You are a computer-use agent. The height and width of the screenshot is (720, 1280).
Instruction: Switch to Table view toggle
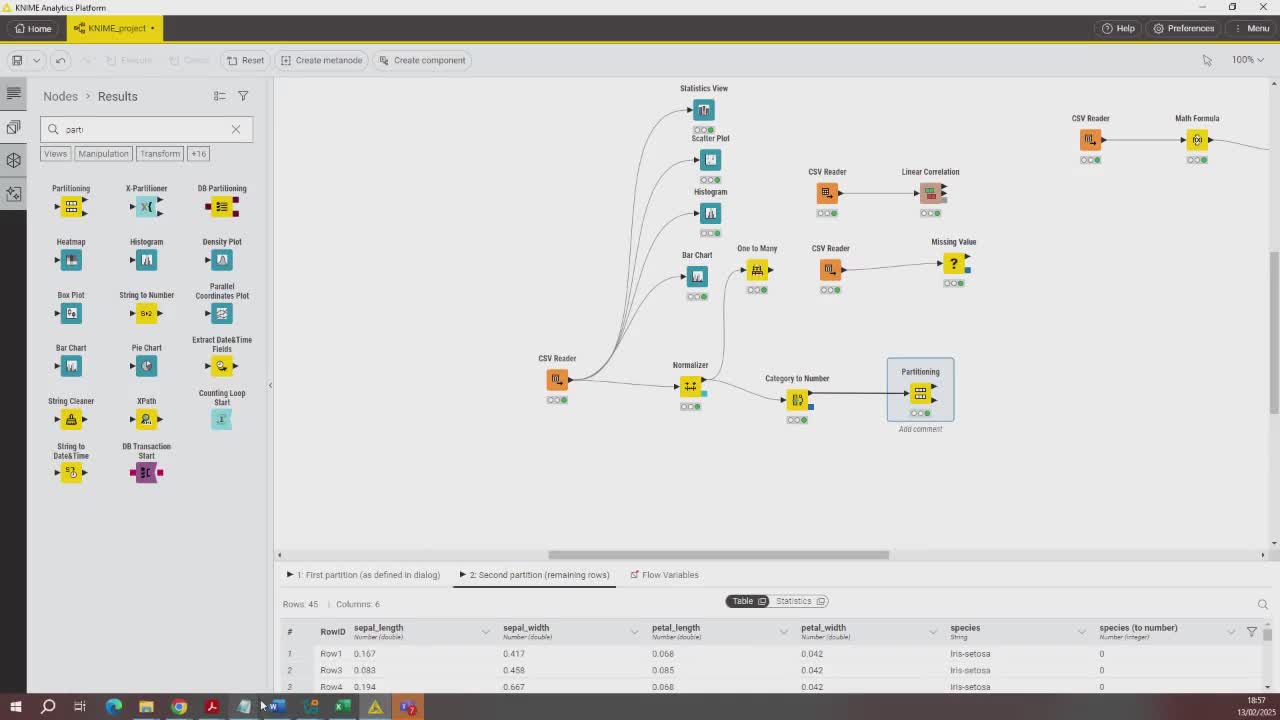click(x=748, y=601)
